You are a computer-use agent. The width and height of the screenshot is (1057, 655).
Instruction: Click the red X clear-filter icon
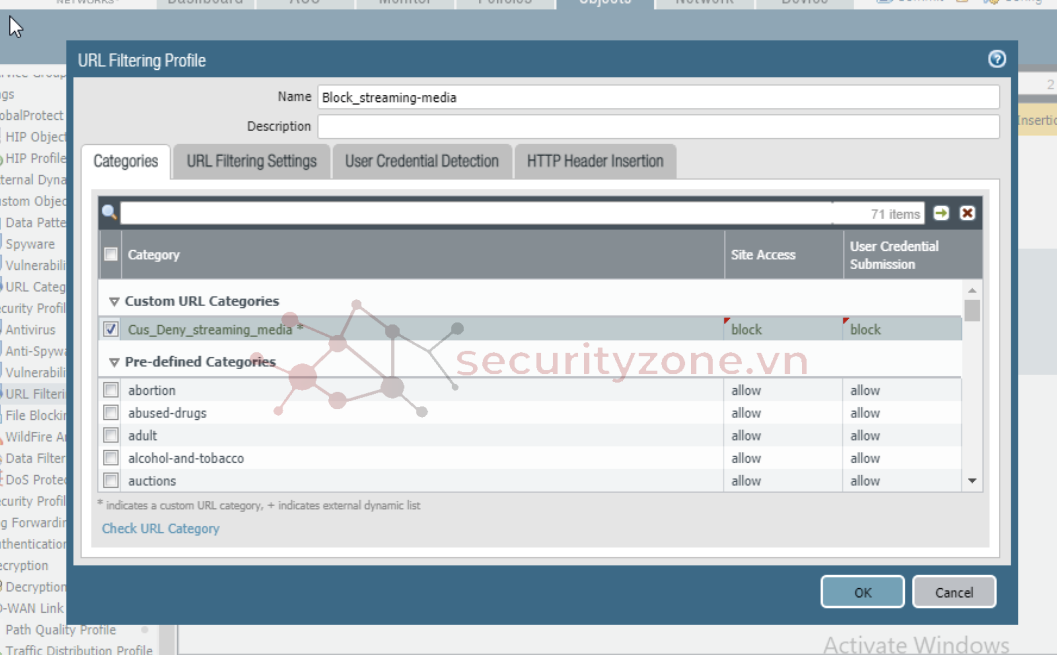pyautogui.click(x=967, y=213)
